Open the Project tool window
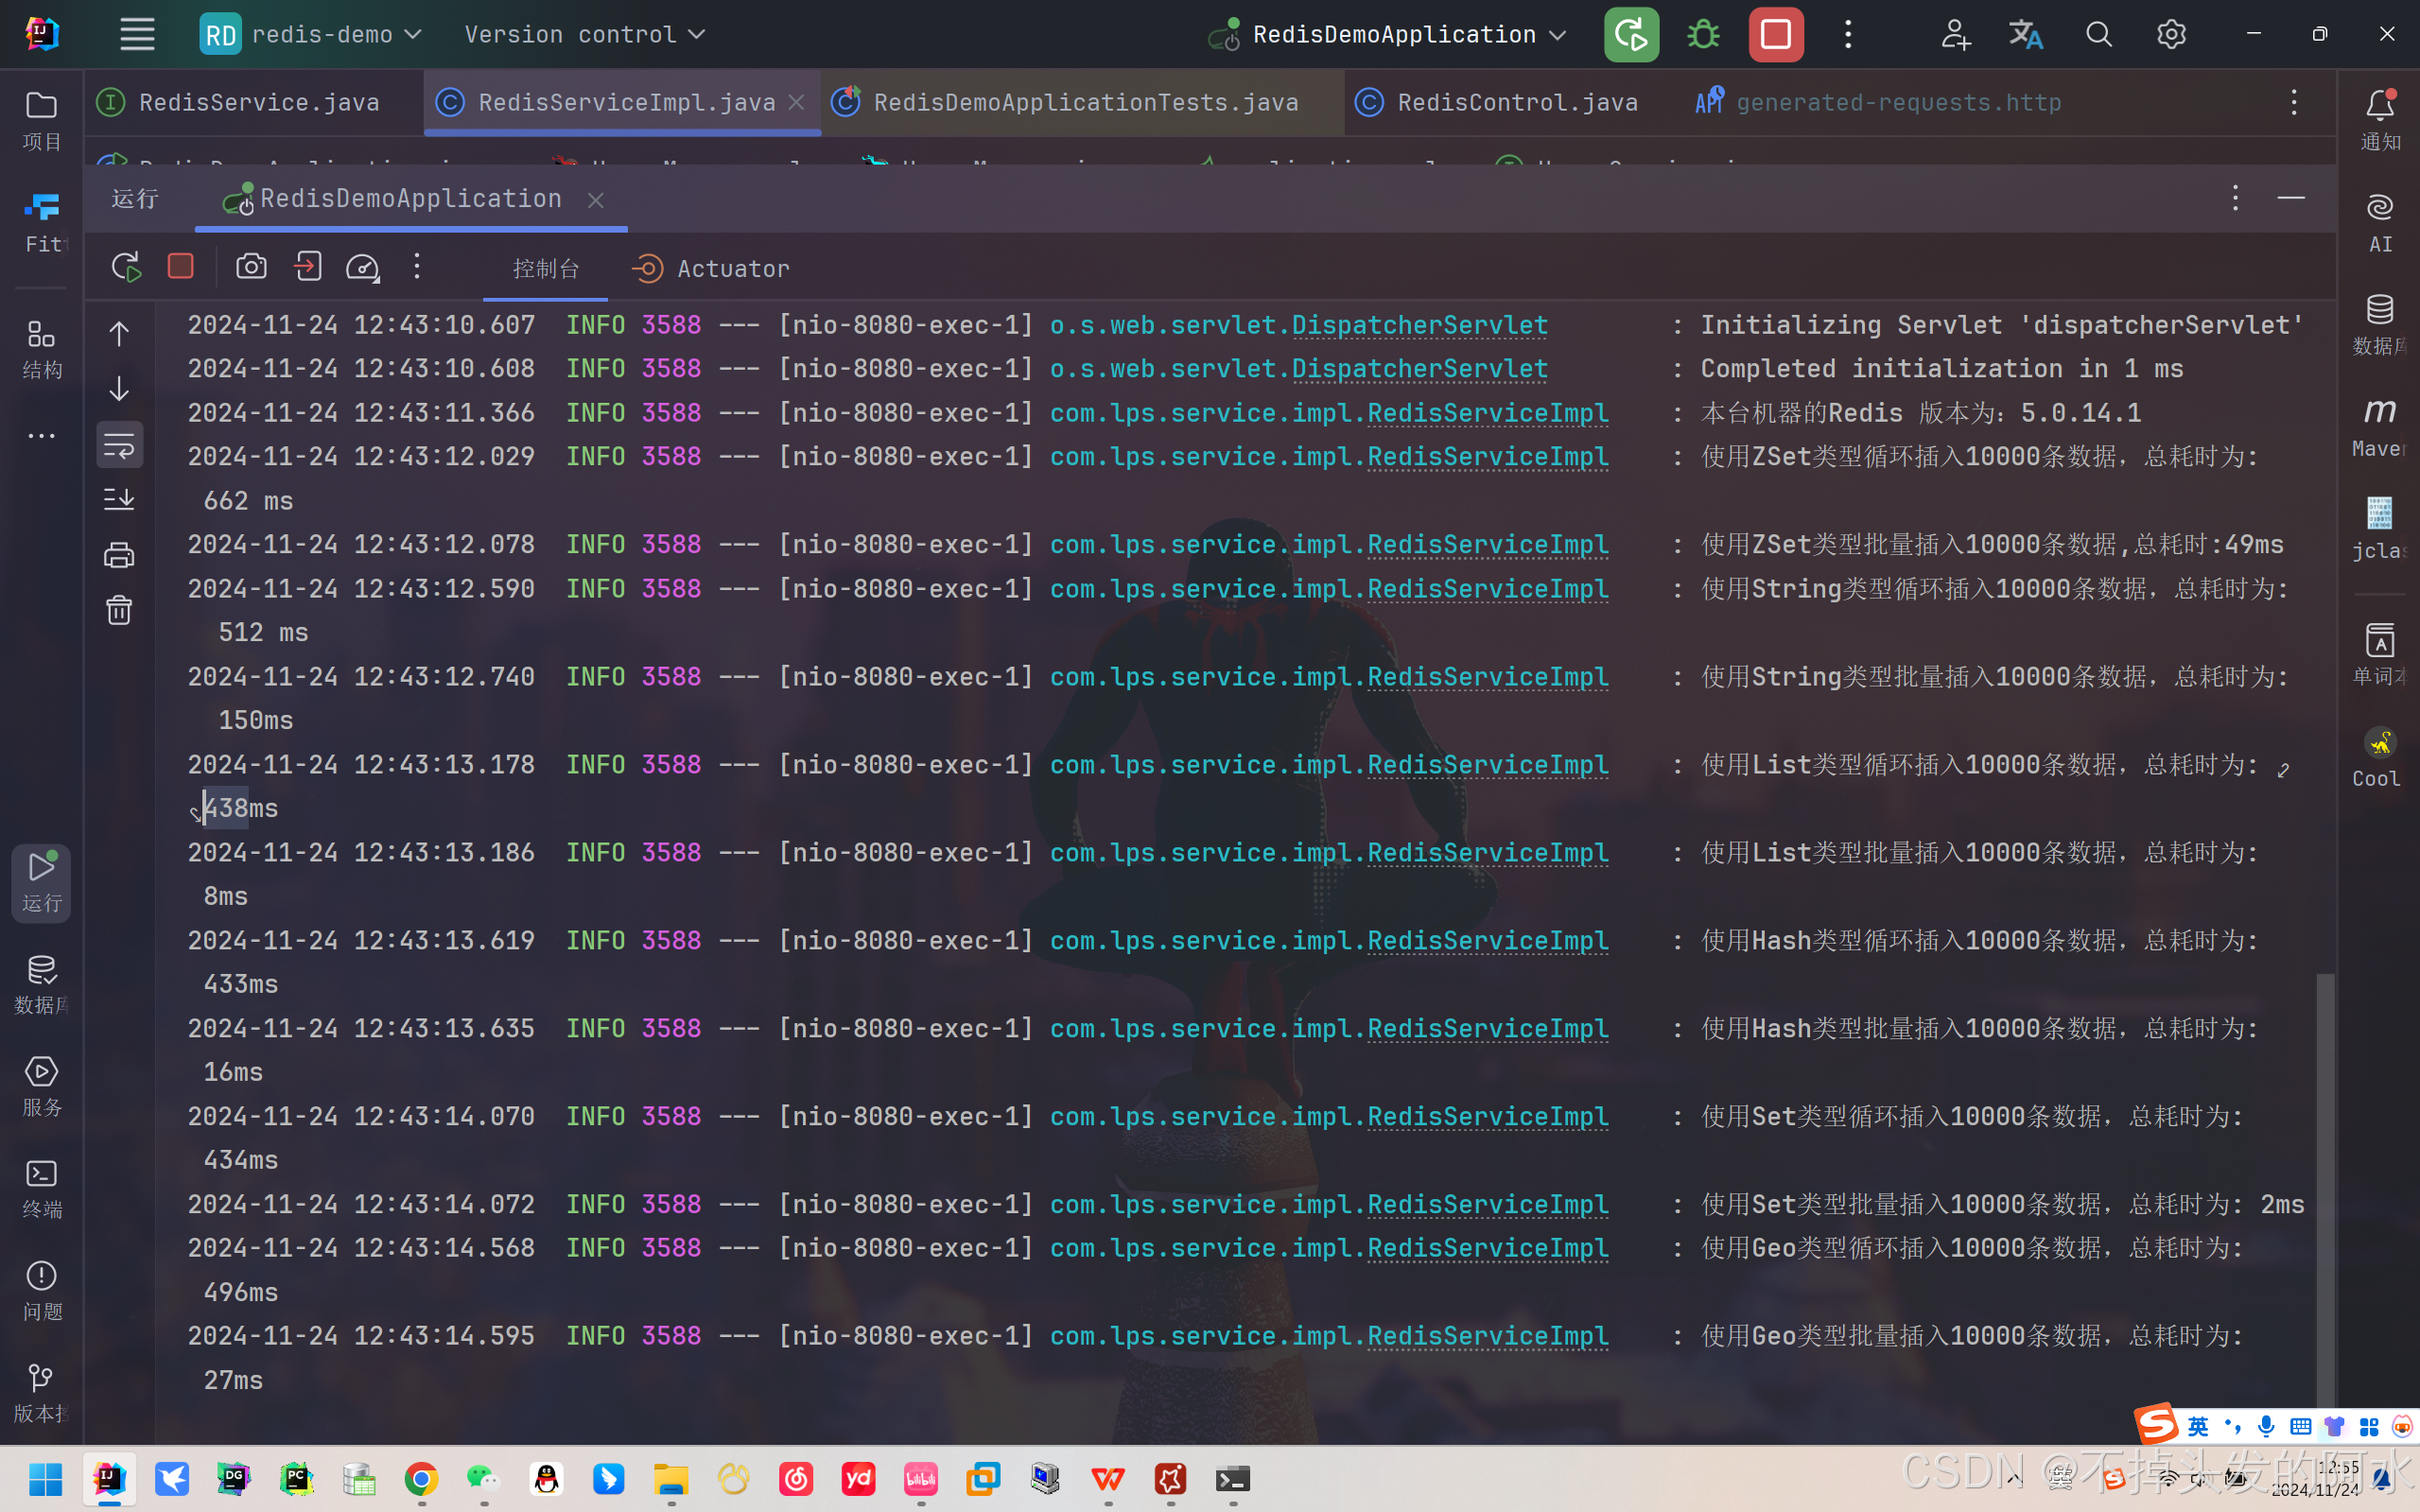 tap(41, 120)
